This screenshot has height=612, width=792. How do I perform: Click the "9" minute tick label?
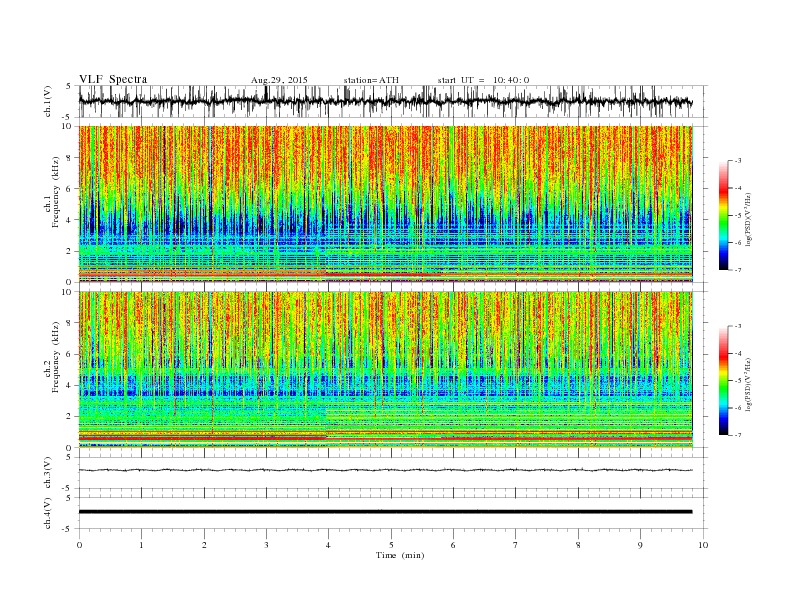click(640, 545)
